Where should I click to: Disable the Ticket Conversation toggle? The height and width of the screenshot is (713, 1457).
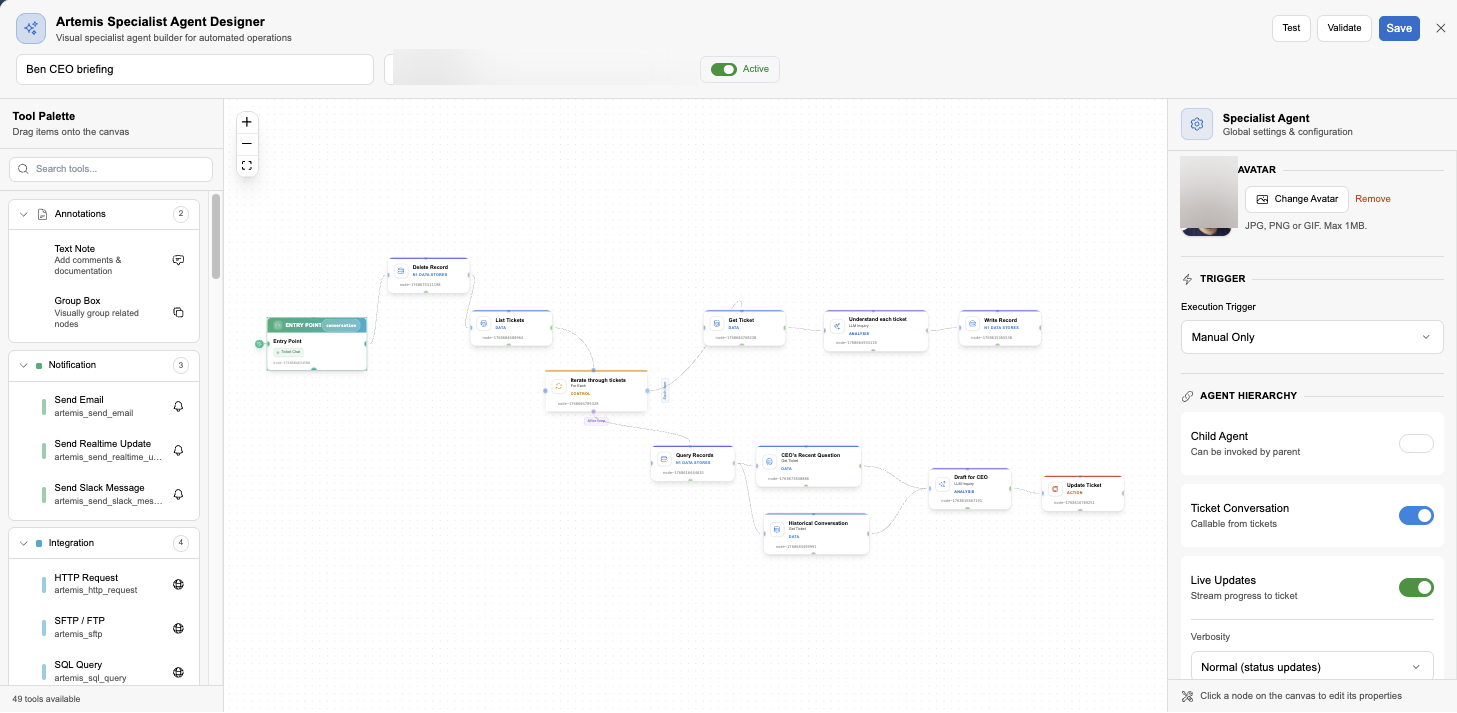[x=1415, y=515]
